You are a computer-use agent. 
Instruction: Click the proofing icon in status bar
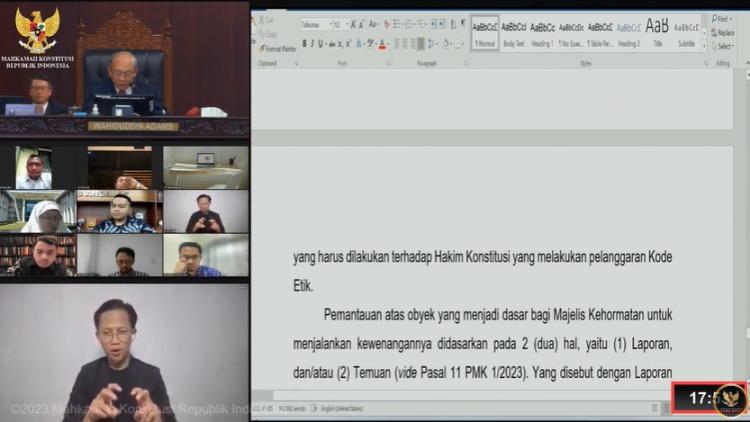(314, 408)
